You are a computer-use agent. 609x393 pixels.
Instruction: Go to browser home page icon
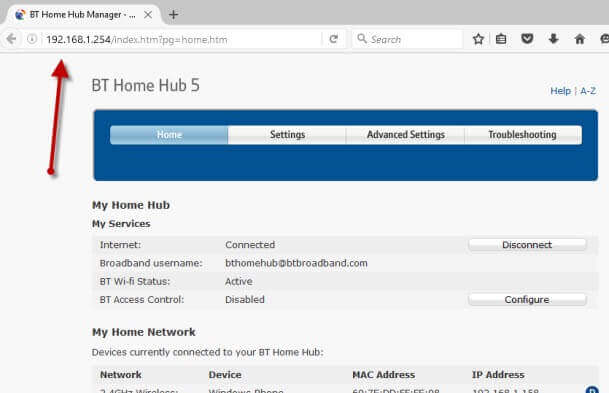click(x=579, y=39)
